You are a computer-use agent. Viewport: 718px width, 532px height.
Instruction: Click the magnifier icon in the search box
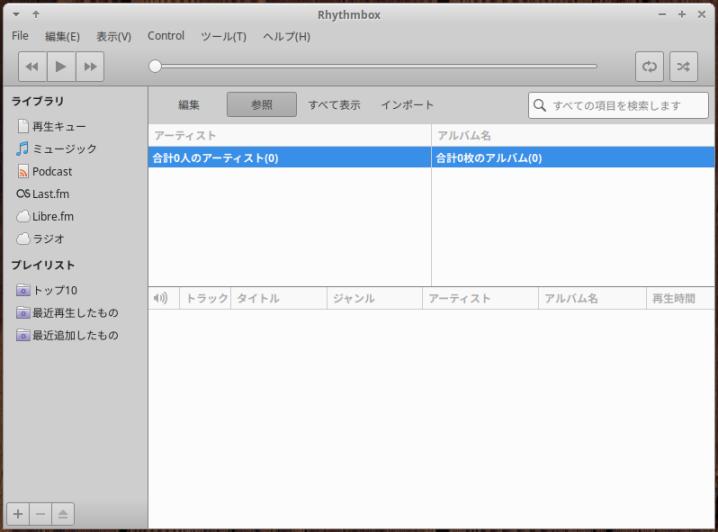click(x=540, y=105)
